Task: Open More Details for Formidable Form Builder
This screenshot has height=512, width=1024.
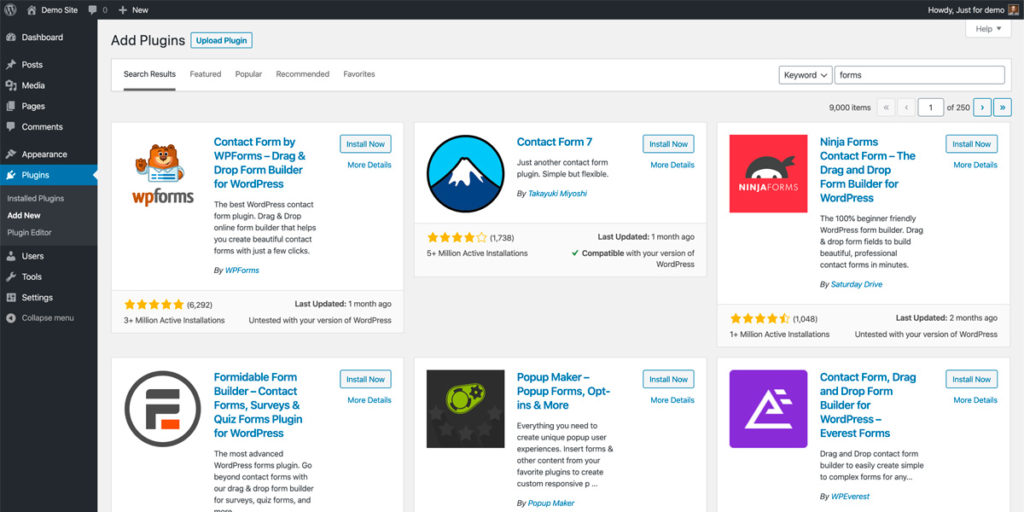Action: (370, 400)
